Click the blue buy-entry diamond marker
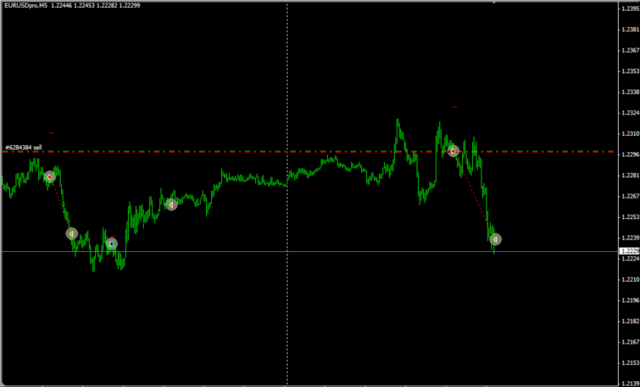640x387 pixels. [111, 244]
